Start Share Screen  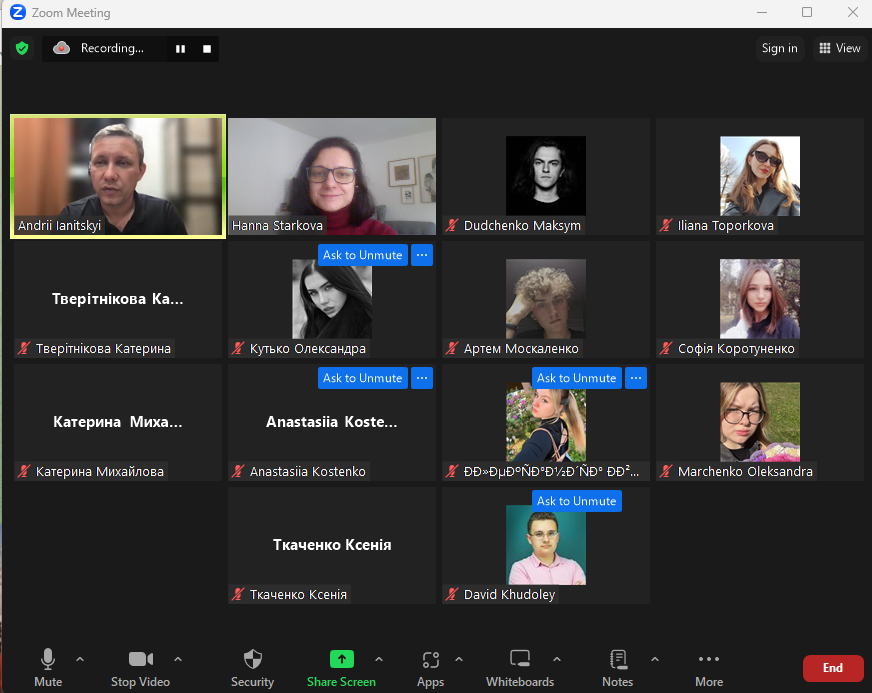[x=341, y=666]
